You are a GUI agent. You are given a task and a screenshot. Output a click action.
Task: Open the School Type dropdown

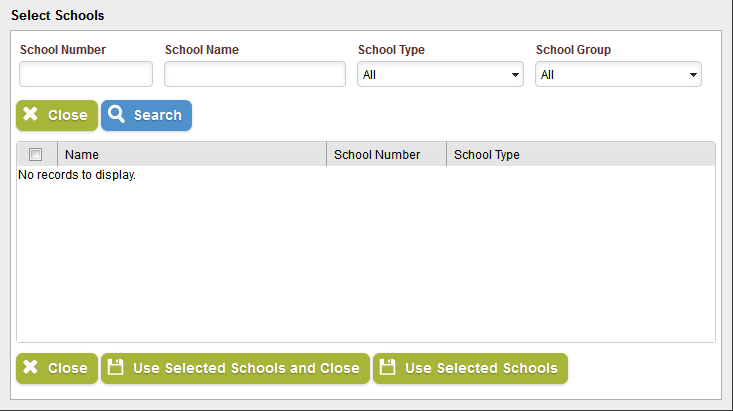tap(440, 75)
